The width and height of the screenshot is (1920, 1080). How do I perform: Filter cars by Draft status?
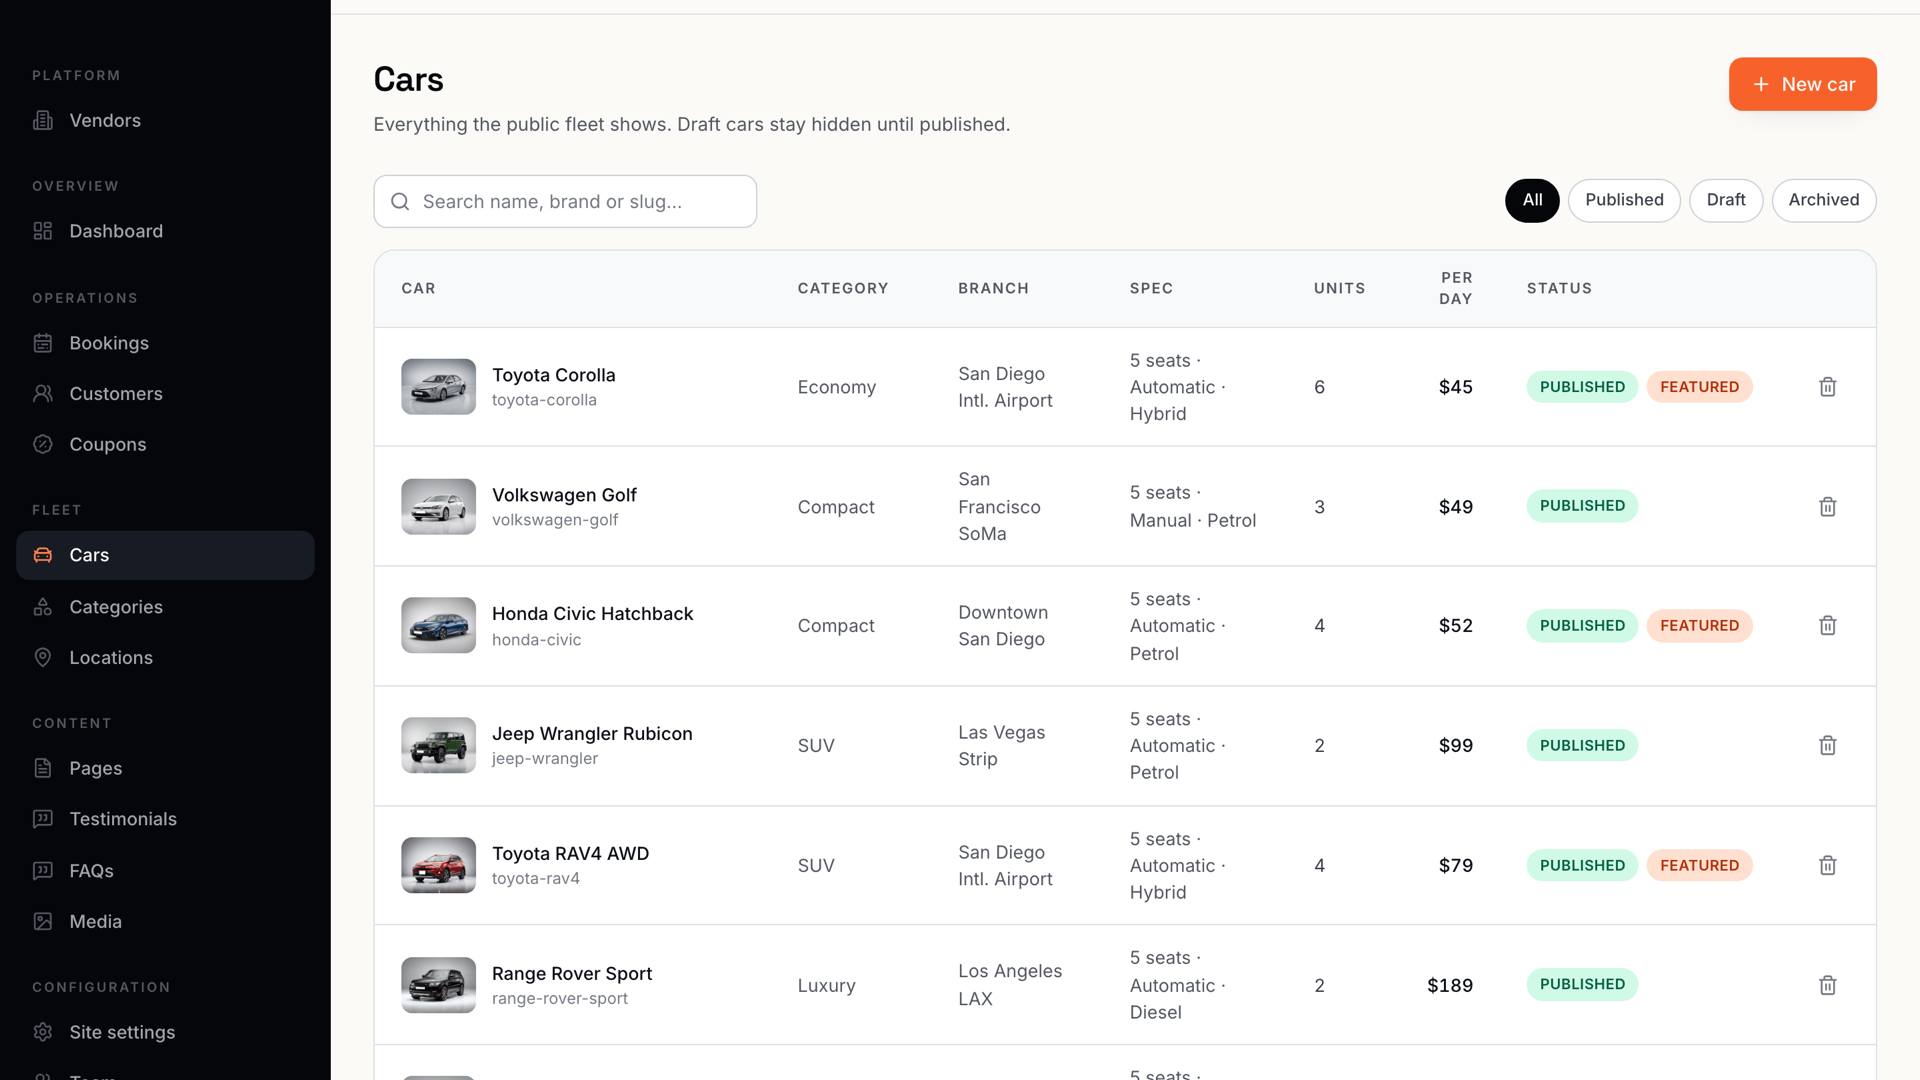(1726, 200)
